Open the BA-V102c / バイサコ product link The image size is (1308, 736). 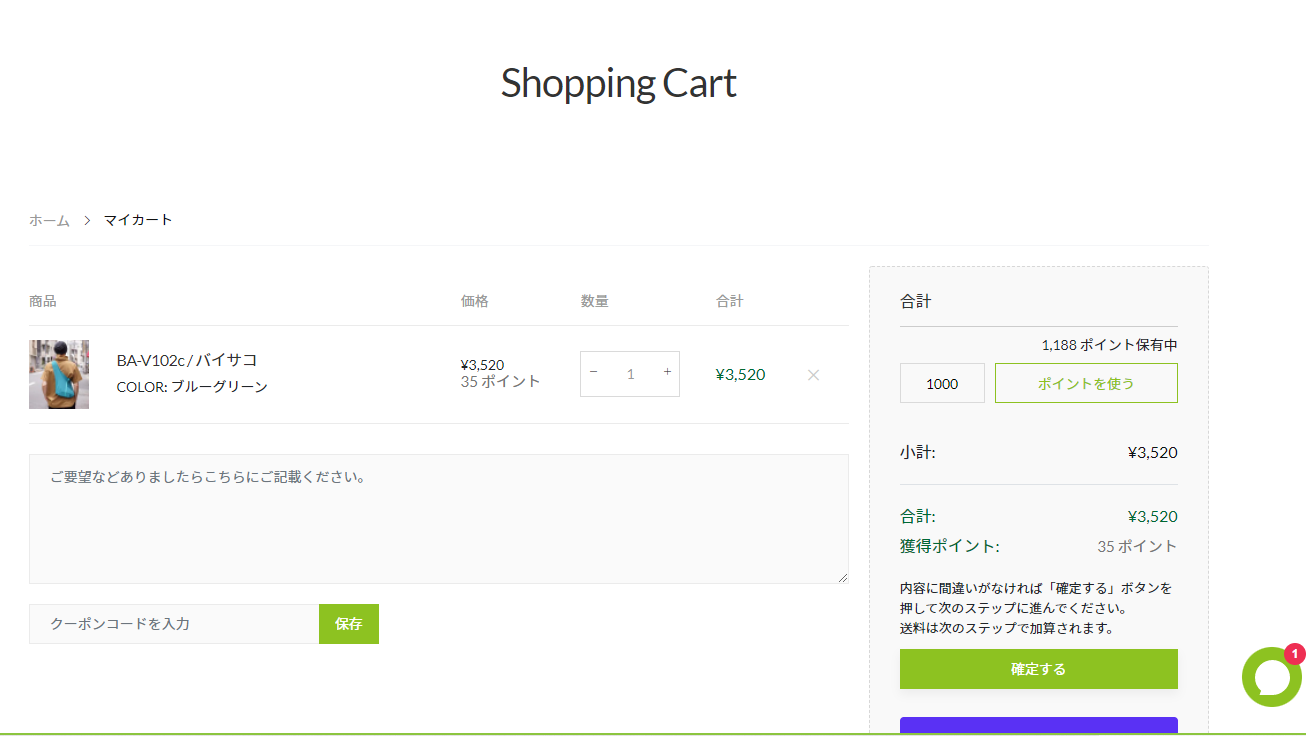tap(187, 360)
